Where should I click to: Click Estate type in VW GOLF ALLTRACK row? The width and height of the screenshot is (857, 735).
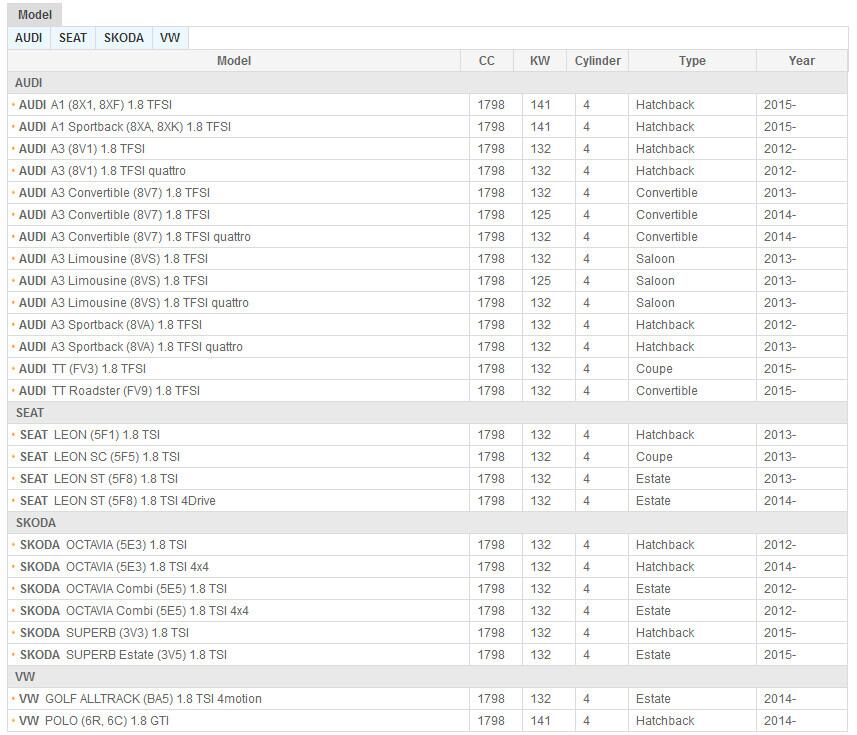pos(653,699)
